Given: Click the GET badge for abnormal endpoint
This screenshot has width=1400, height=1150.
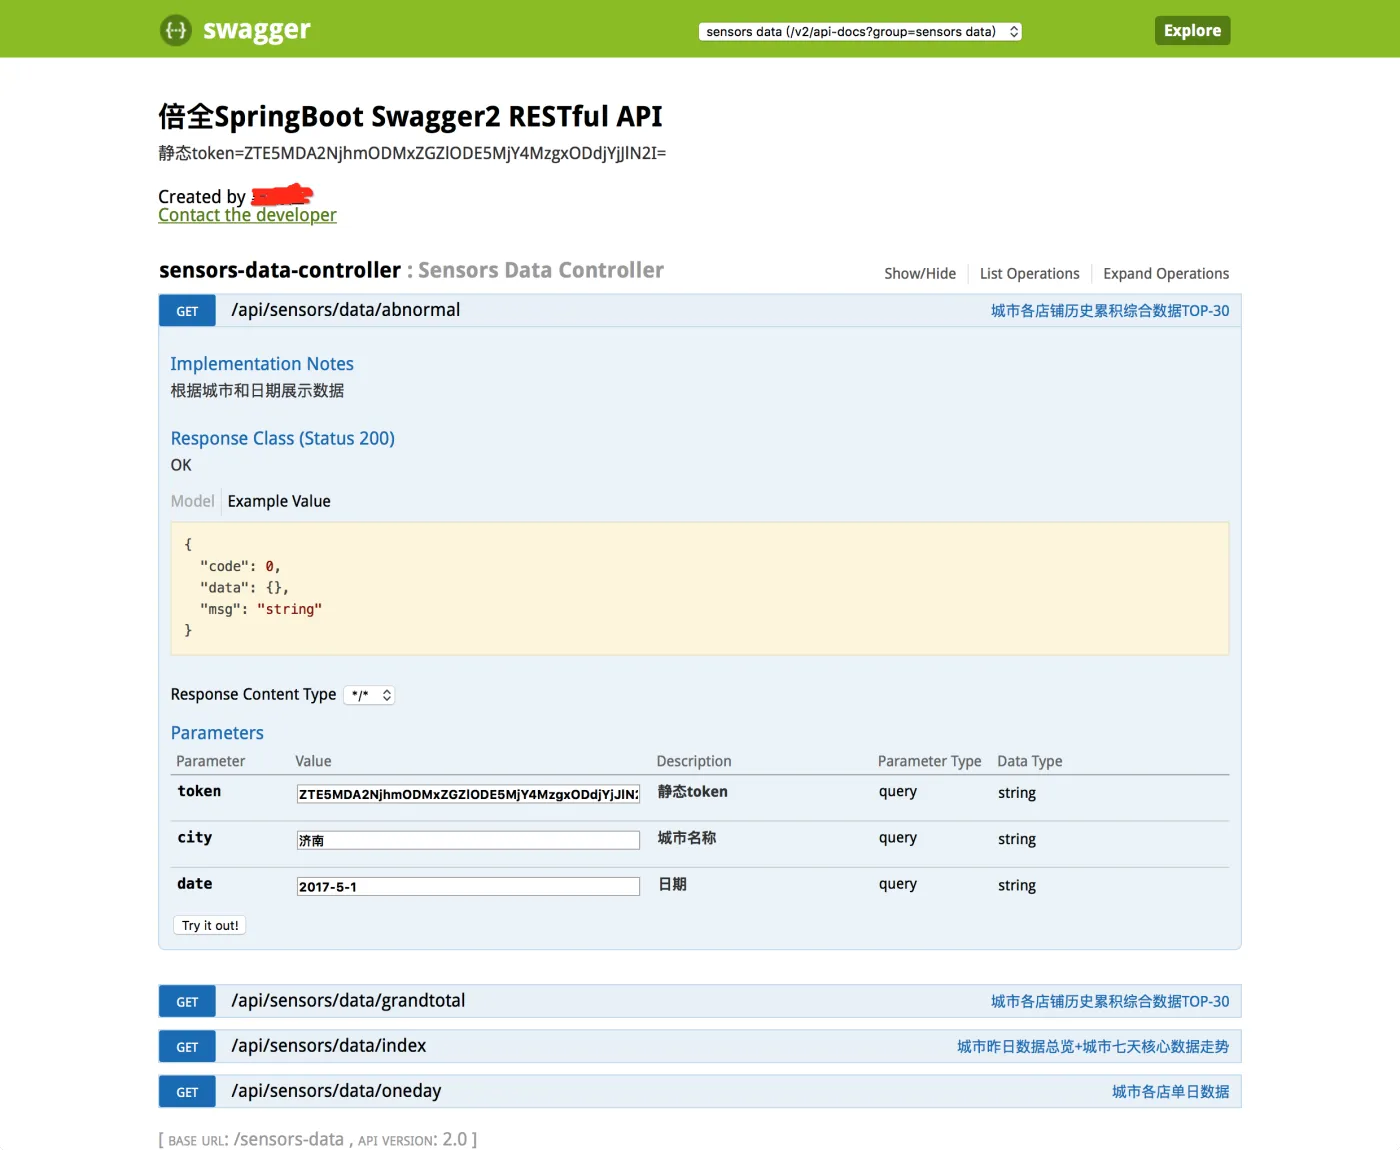Looking at the screenshot, I should pyautogui.click(x=187, y=311).
